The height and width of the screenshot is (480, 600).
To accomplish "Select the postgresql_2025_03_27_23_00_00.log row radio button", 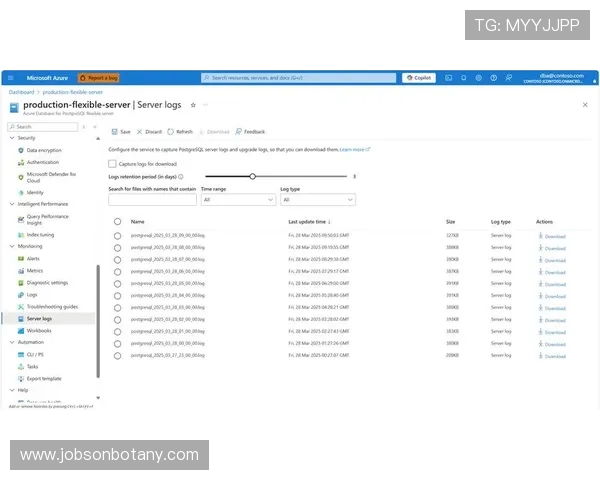I will pyautogui.click(x=117, y=355).
